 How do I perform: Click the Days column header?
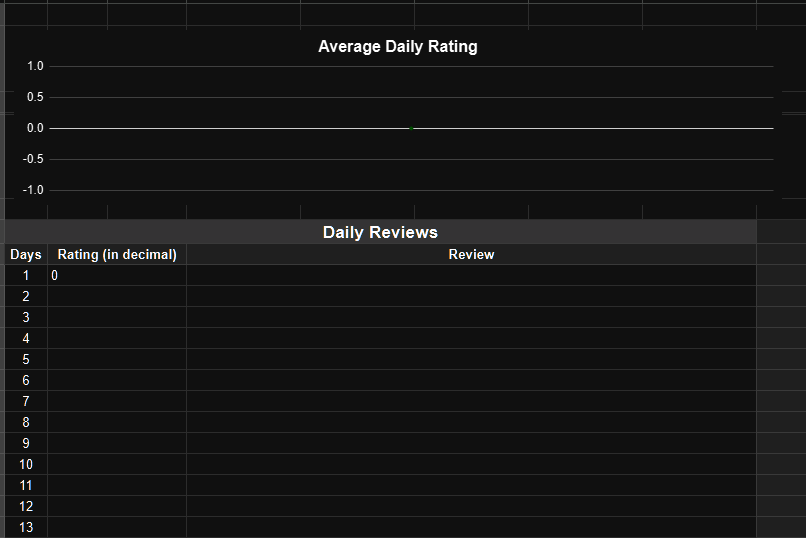click(x=26, y=254)
